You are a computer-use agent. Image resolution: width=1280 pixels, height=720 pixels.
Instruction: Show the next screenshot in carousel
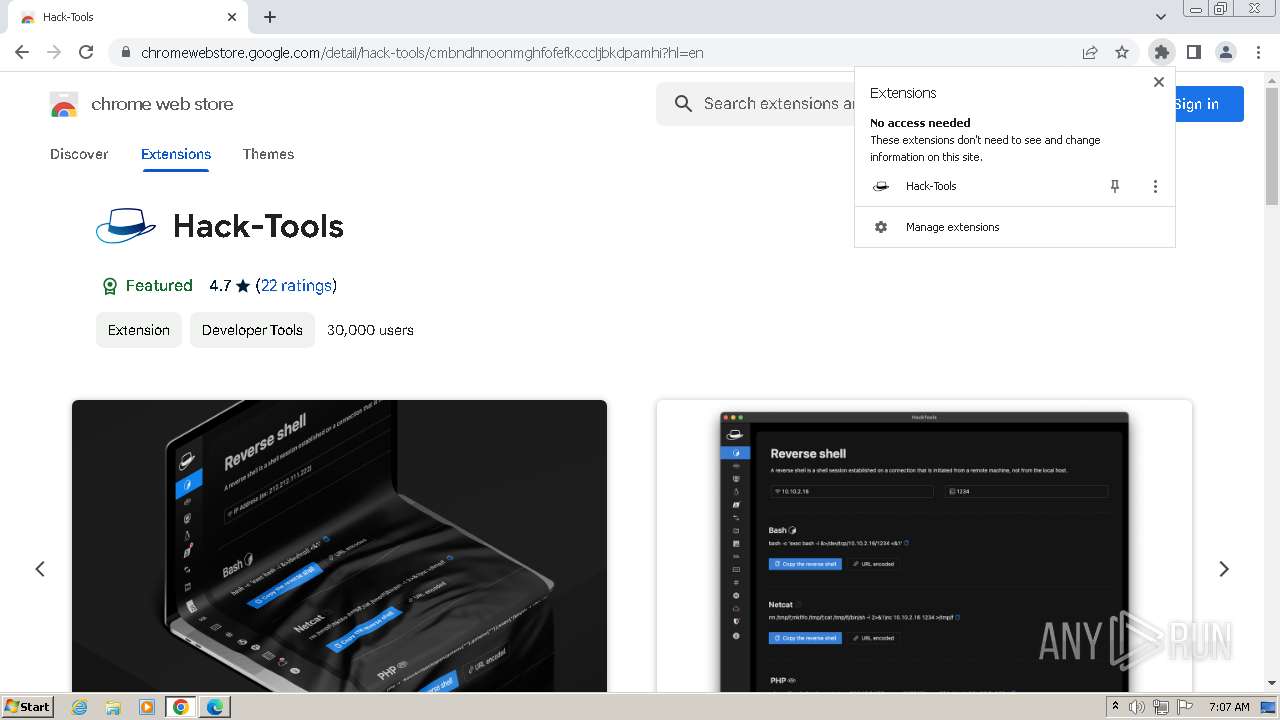1224,569
